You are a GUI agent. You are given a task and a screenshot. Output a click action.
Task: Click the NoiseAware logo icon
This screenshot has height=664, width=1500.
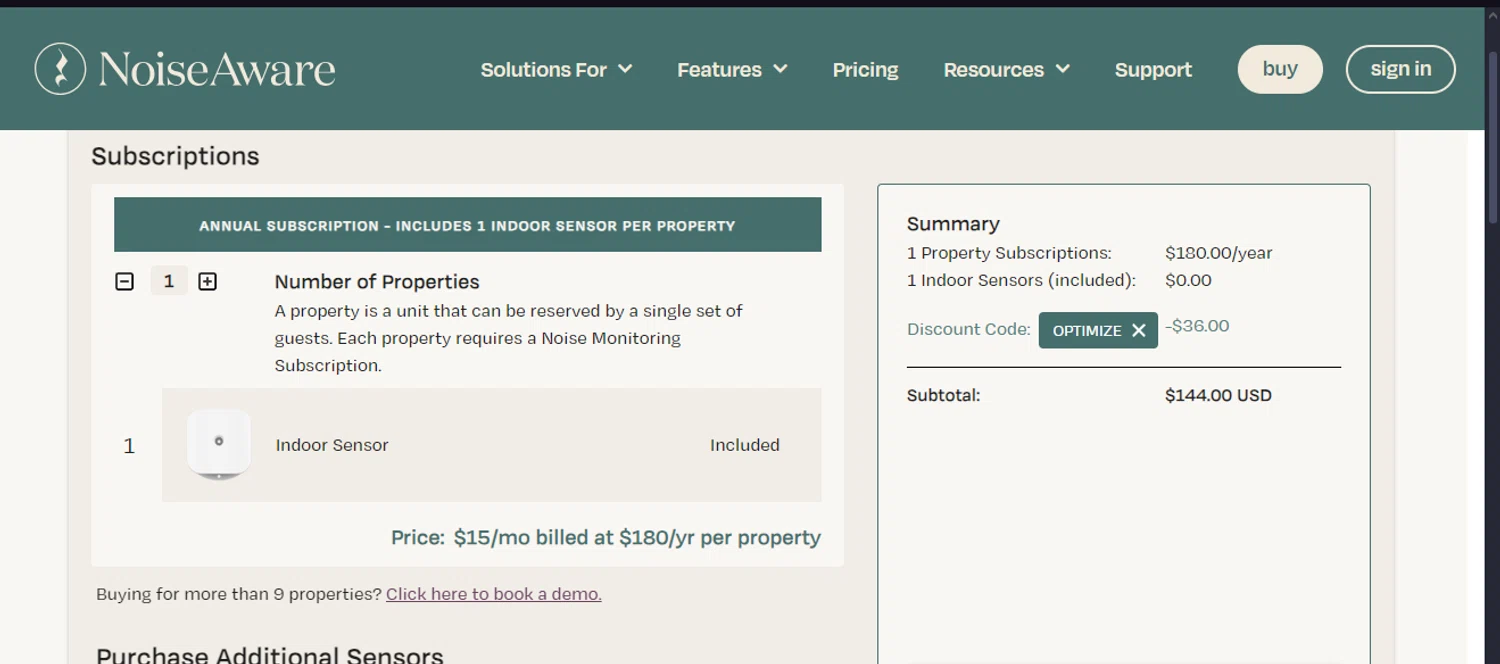(60, 69)
